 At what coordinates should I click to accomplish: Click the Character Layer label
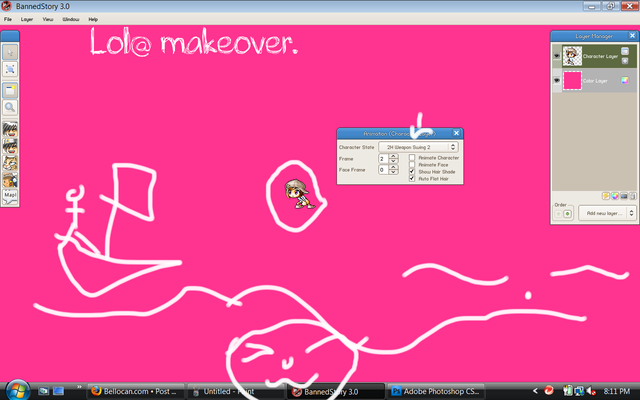(600, 56)
